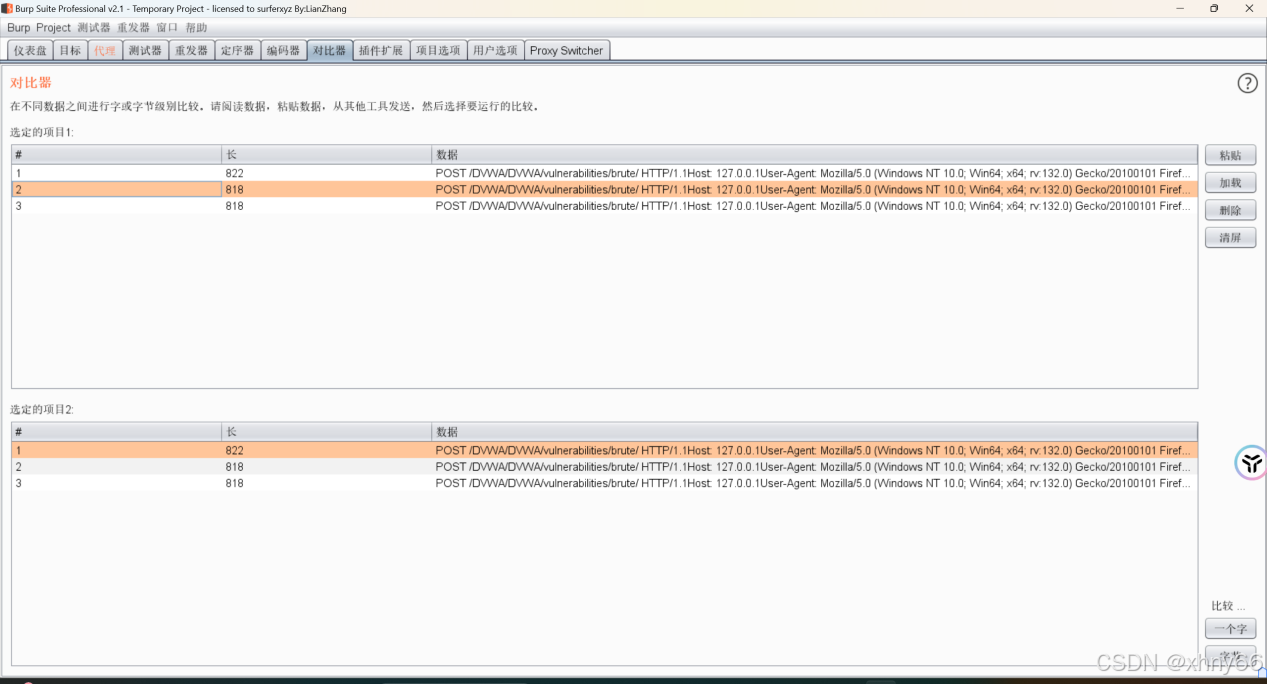Switch to the 用户选项 tab
Viewport: 1267px width, 684px height.
point(495,50)
